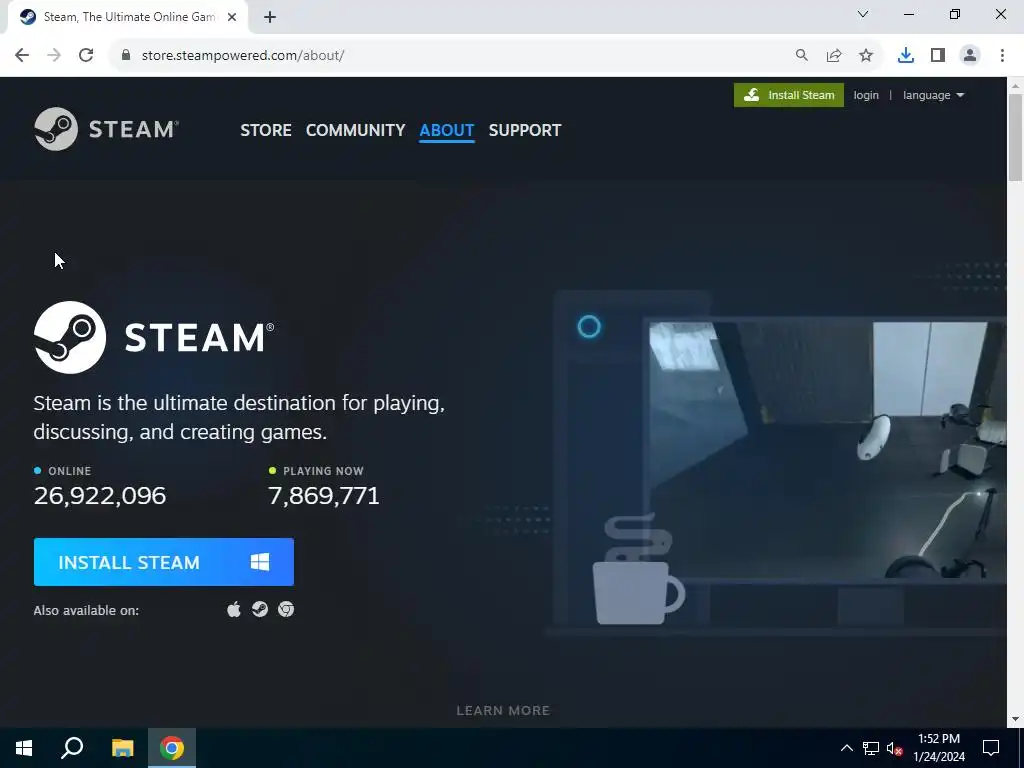Close the Steam browser tab
This screenshot has height=768, width=1024.
(x=232, y=17)
